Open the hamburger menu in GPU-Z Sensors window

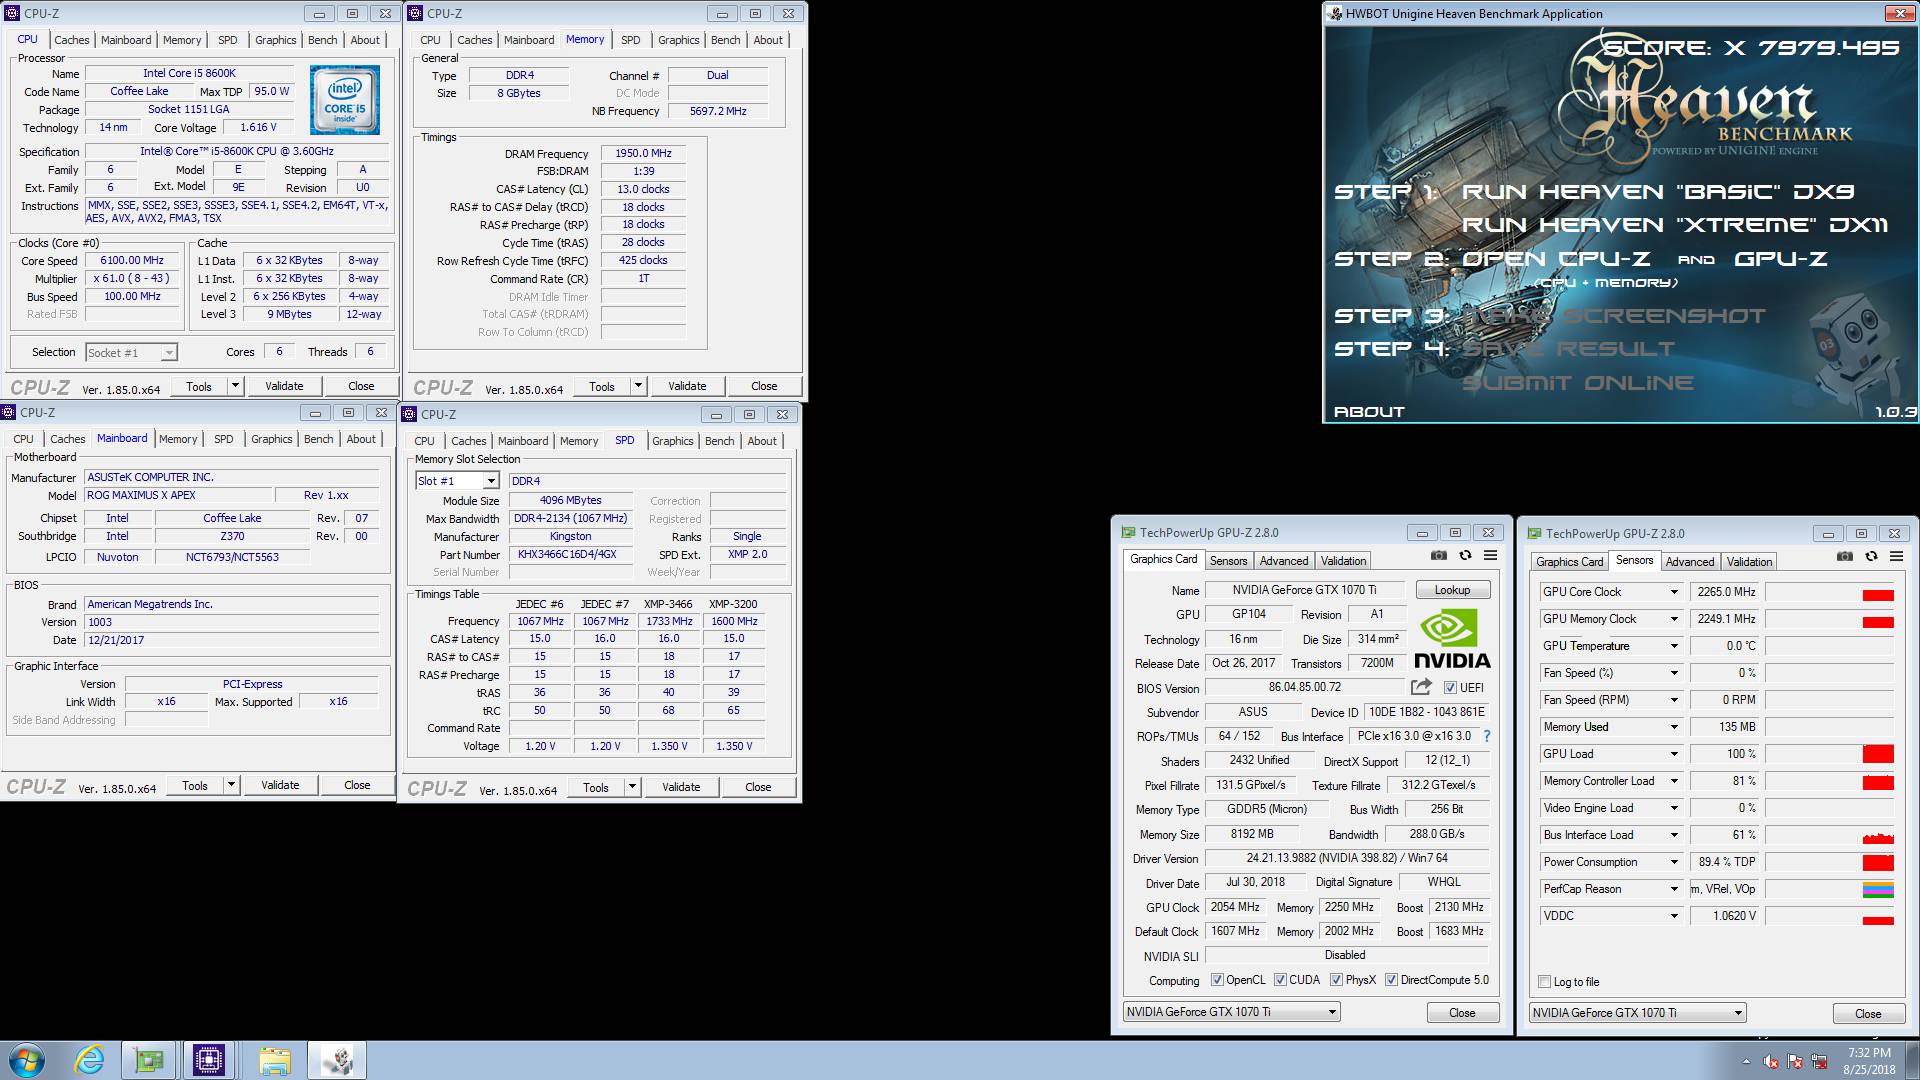click(x=1896, y=557)
